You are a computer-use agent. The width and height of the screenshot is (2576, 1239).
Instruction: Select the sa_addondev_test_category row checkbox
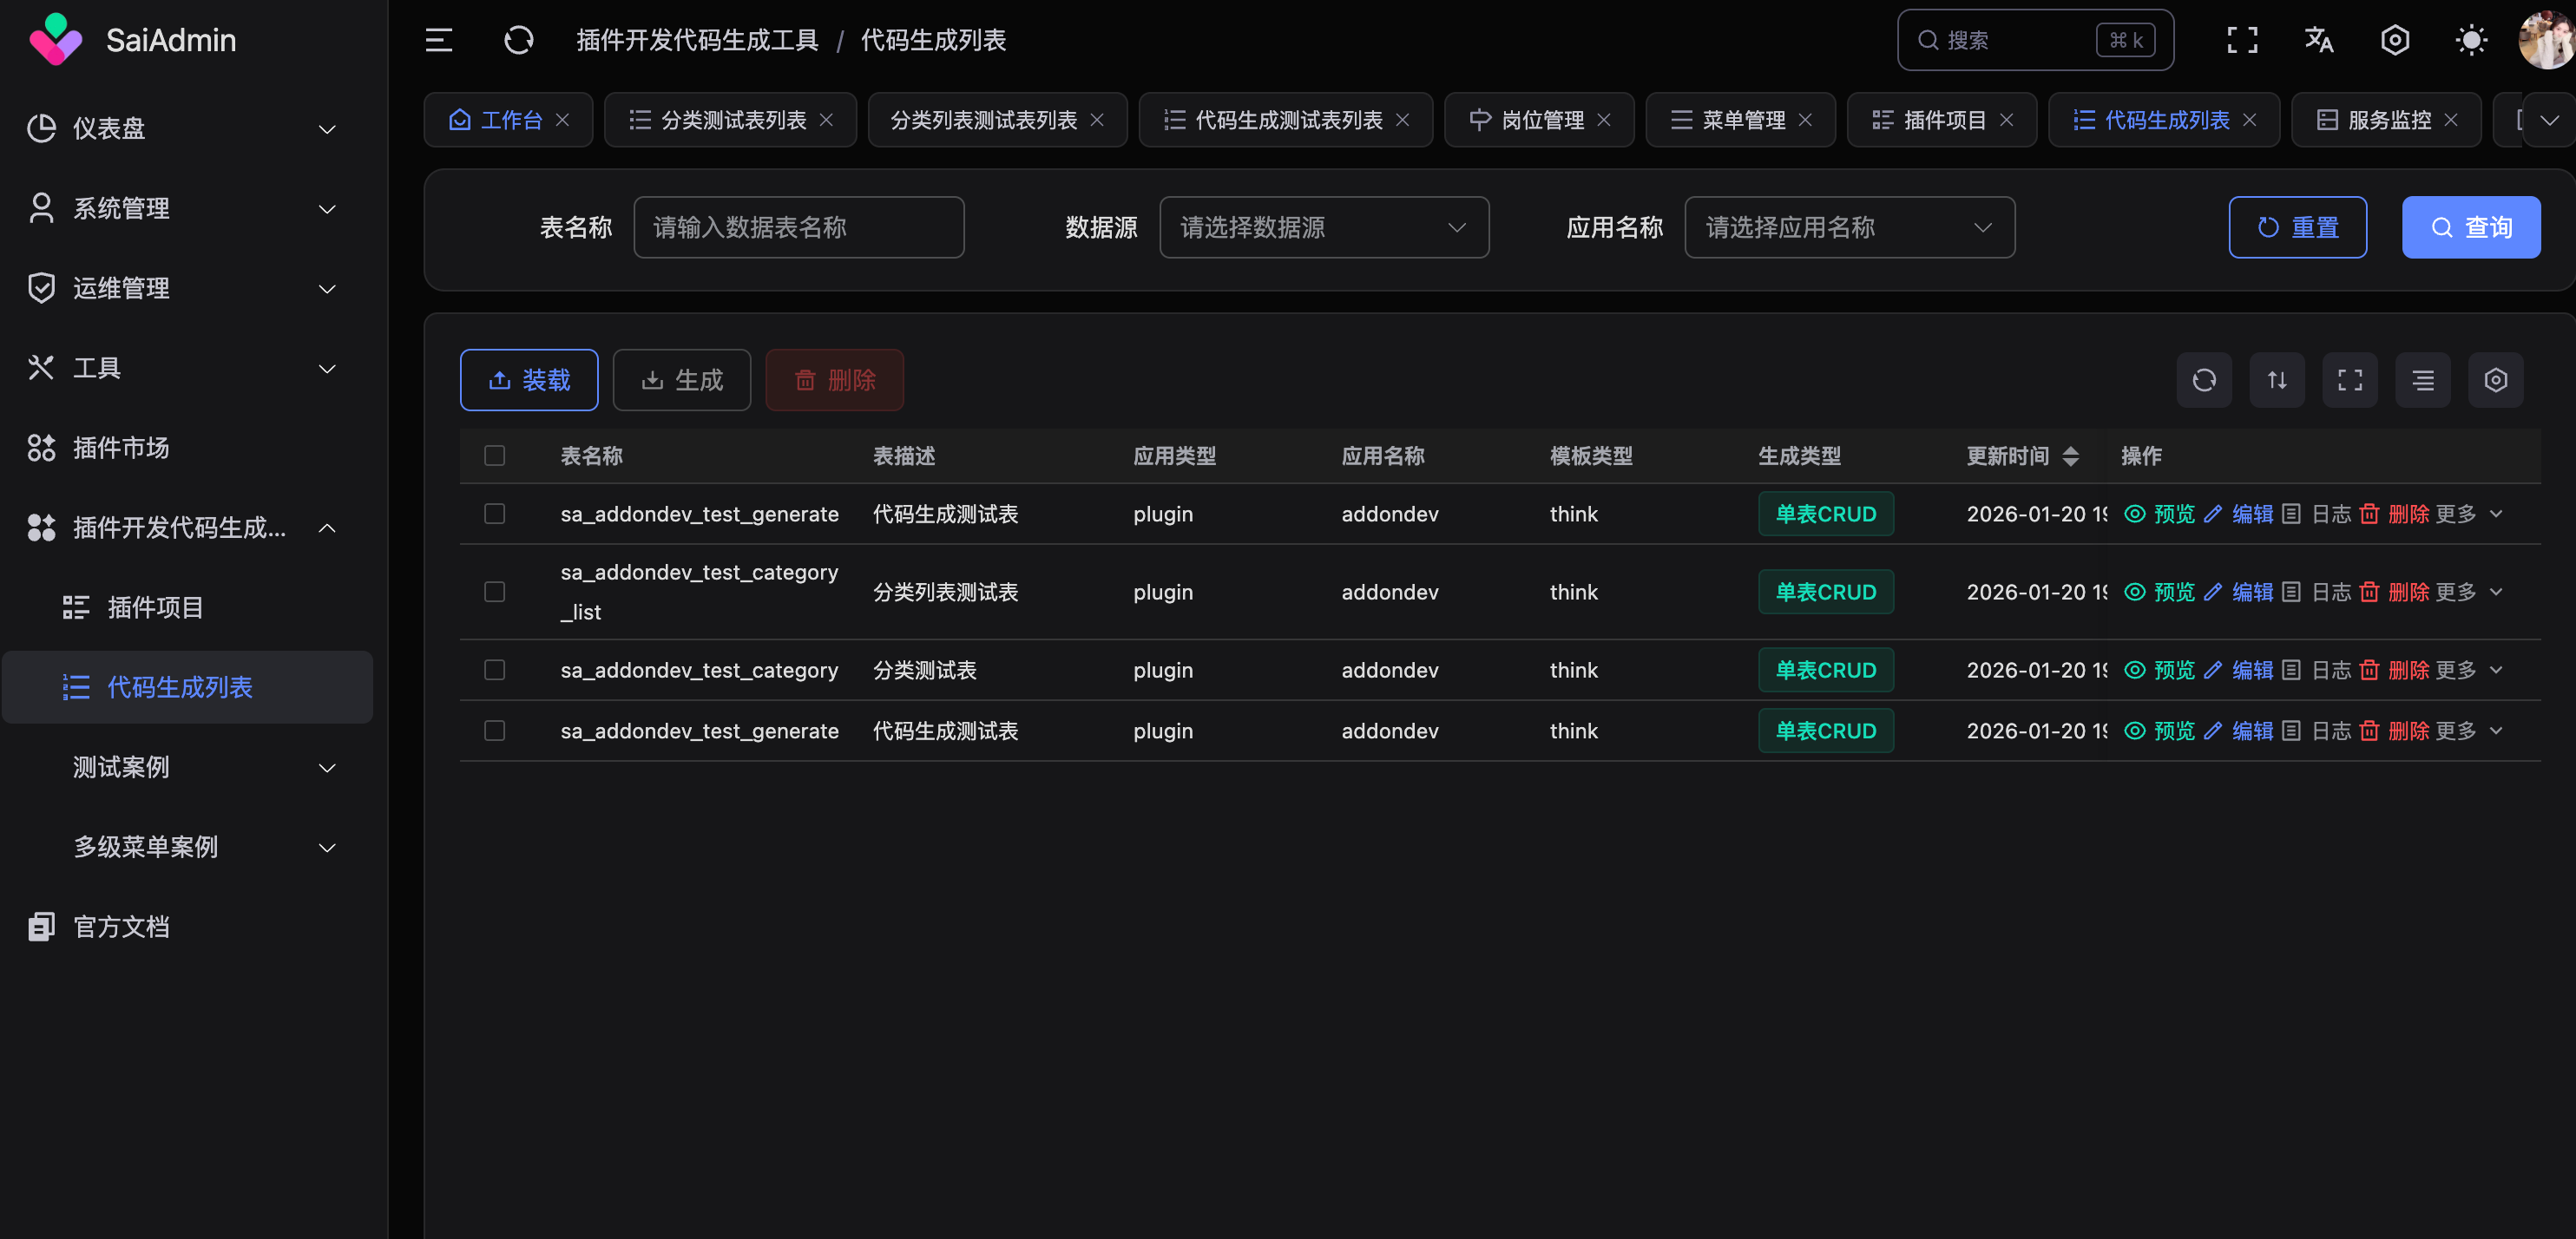point(494,670)
